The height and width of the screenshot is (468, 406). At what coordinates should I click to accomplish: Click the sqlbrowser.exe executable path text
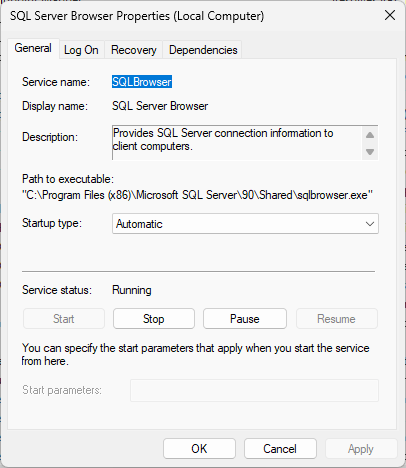pos(198,195)
